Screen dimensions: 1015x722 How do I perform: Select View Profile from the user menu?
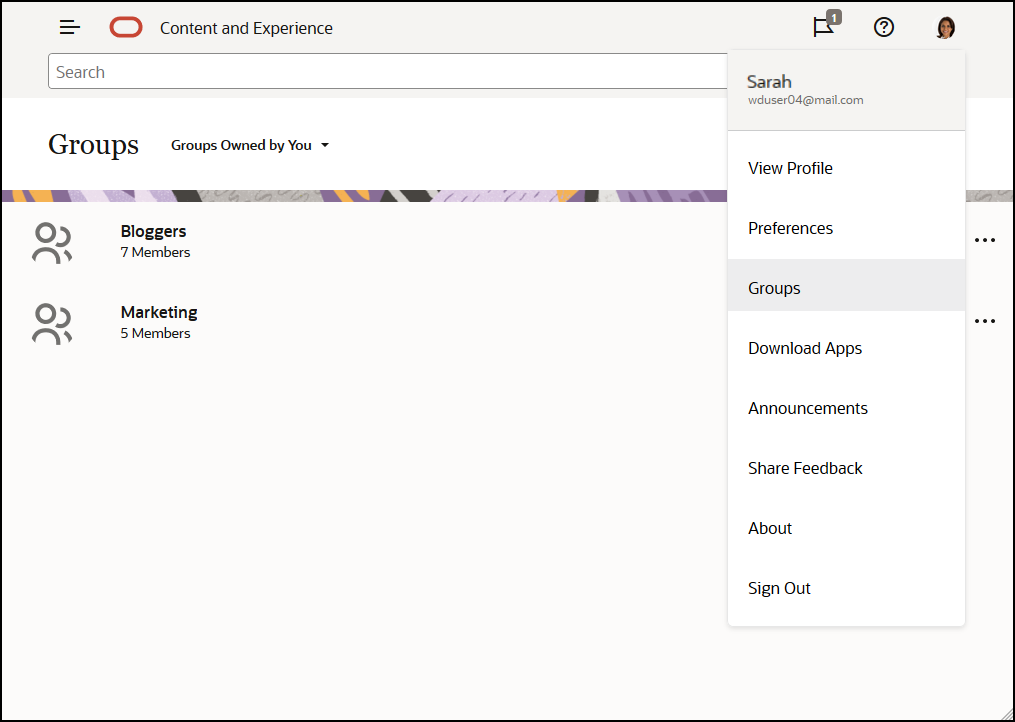tap(790, 168)
